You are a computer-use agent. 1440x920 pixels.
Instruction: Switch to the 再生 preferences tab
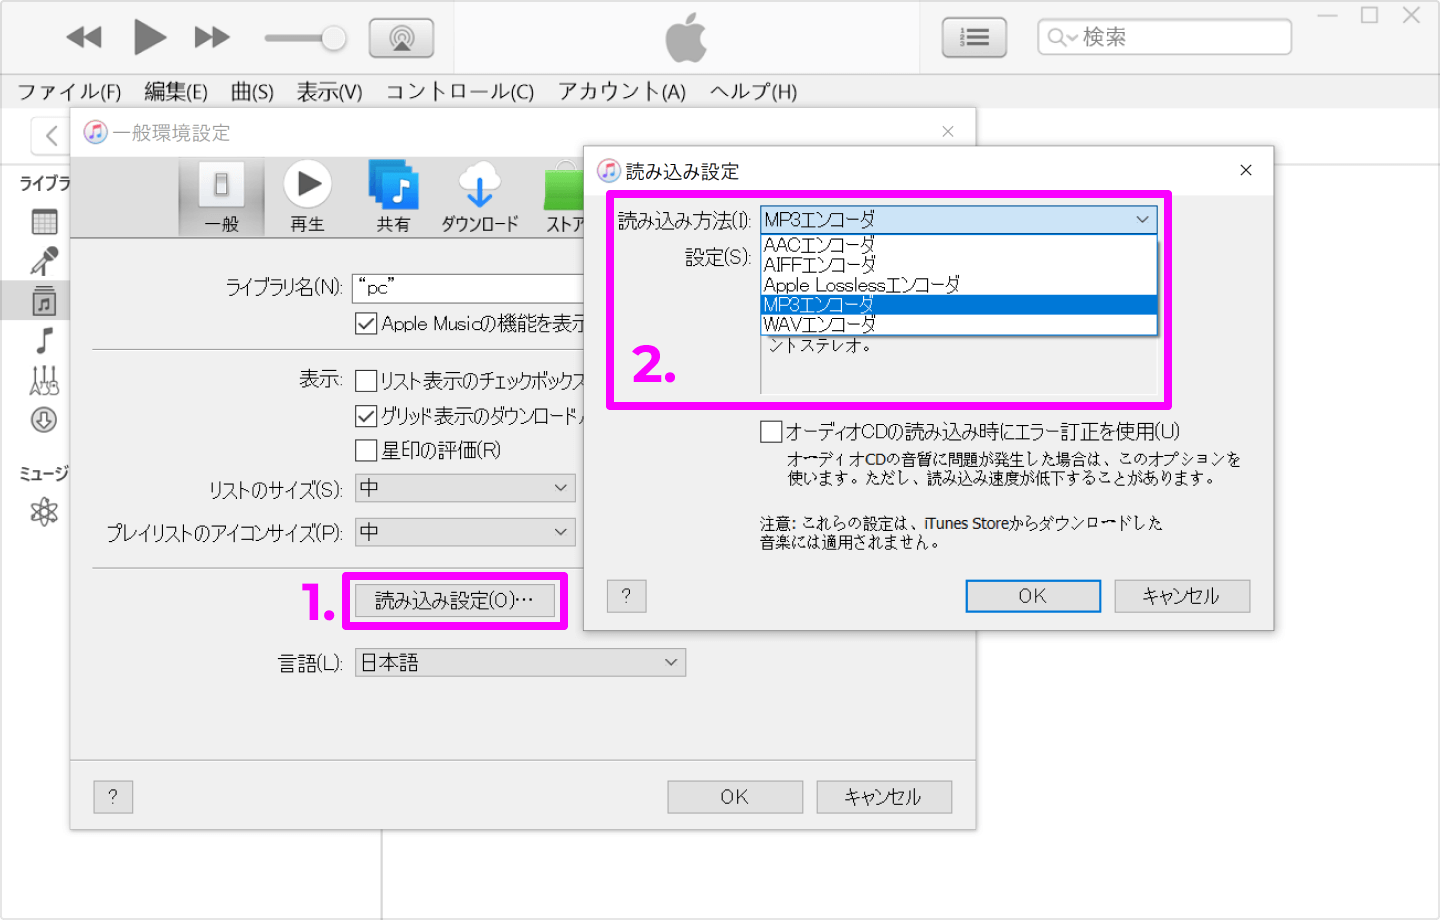coord(308,197)
